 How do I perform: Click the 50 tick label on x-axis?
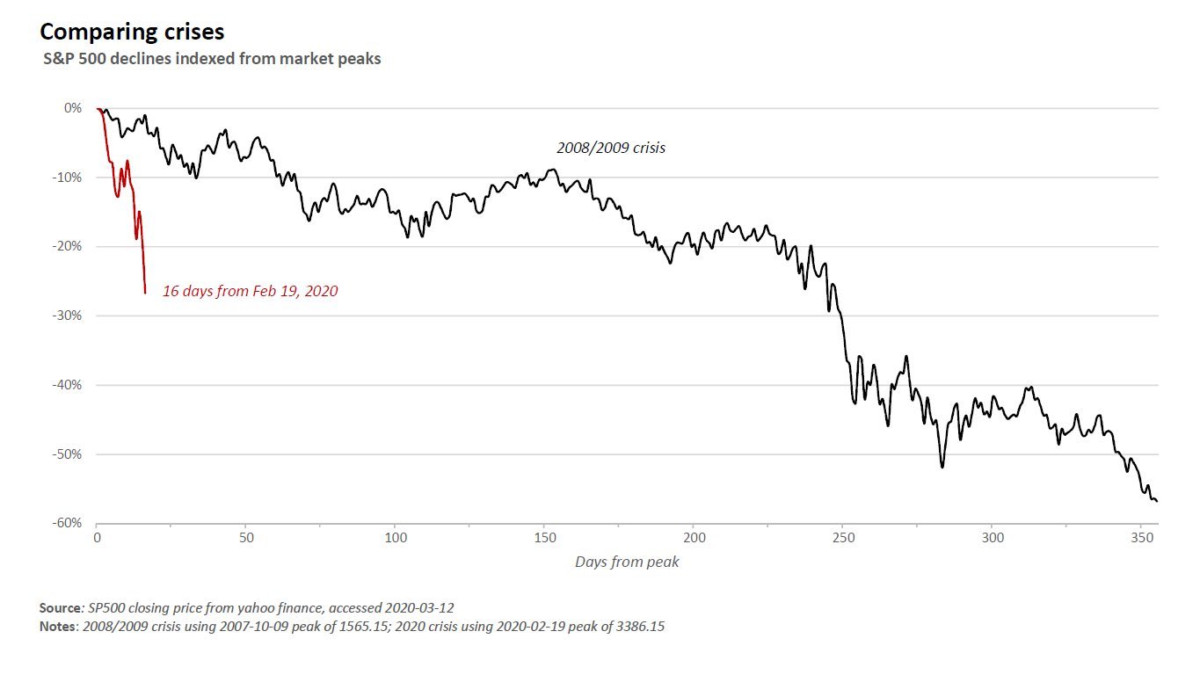(246, 538)
